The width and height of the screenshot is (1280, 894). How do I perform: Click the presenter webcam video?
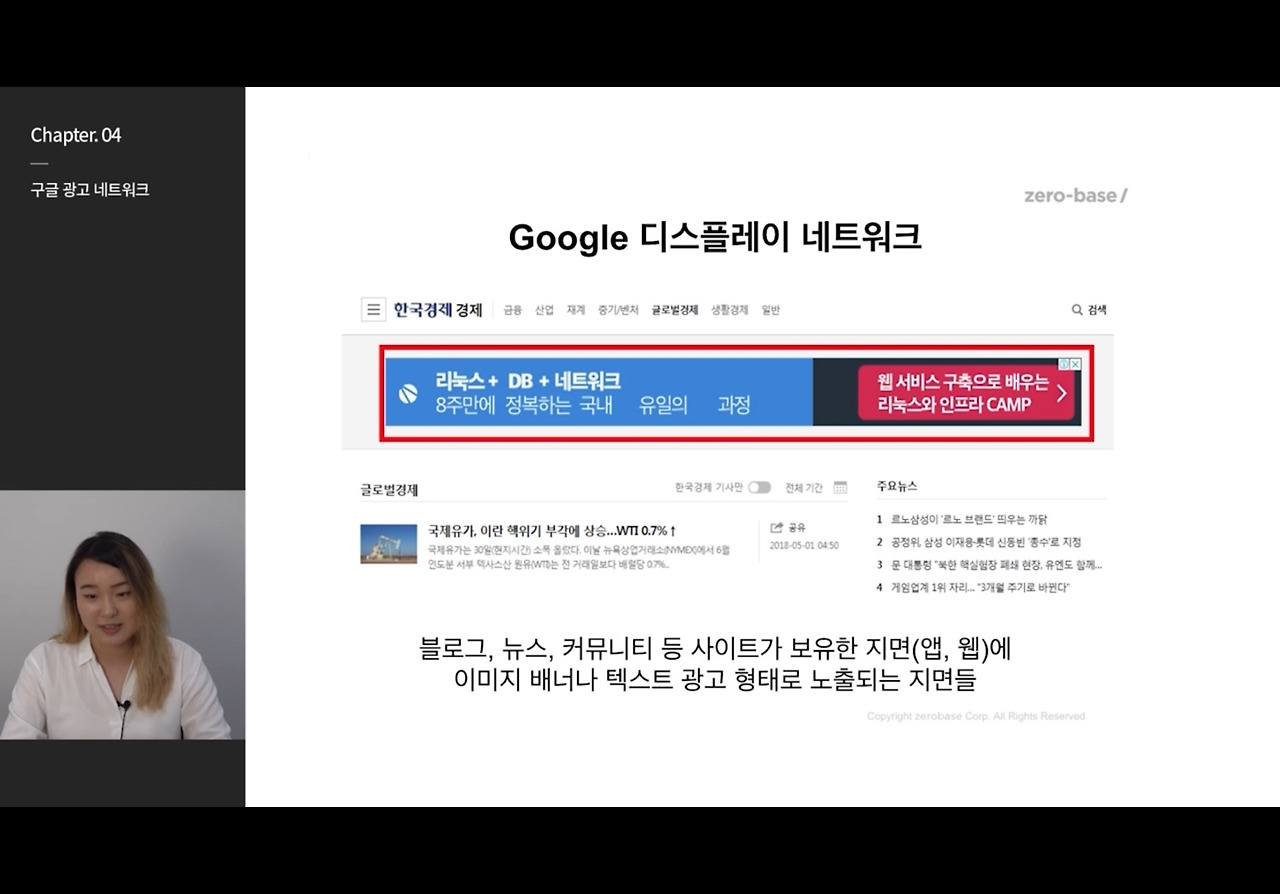122,615
